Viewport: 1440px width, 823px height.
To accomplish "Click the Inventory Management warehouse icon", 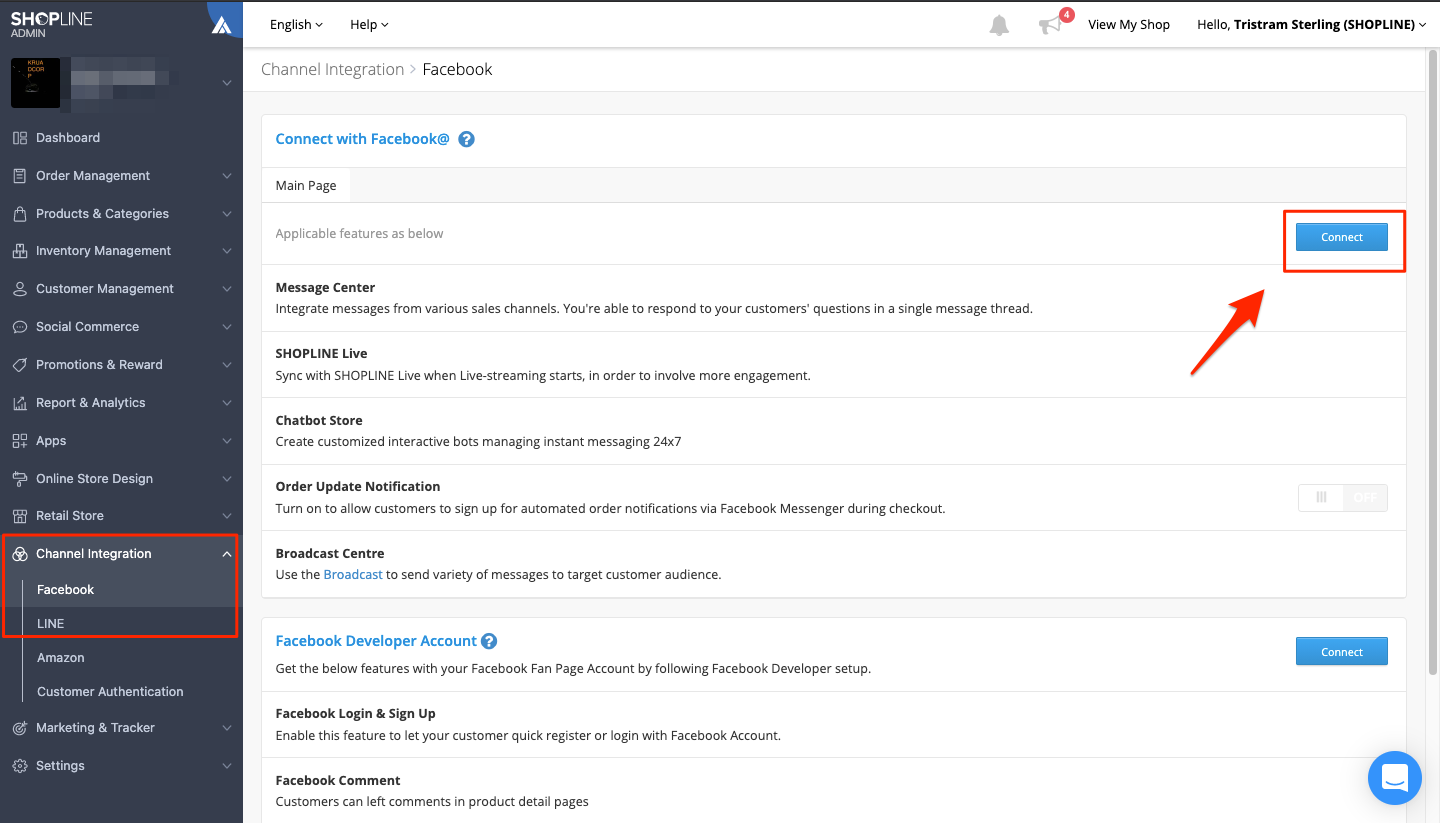I will coord(19,251).
